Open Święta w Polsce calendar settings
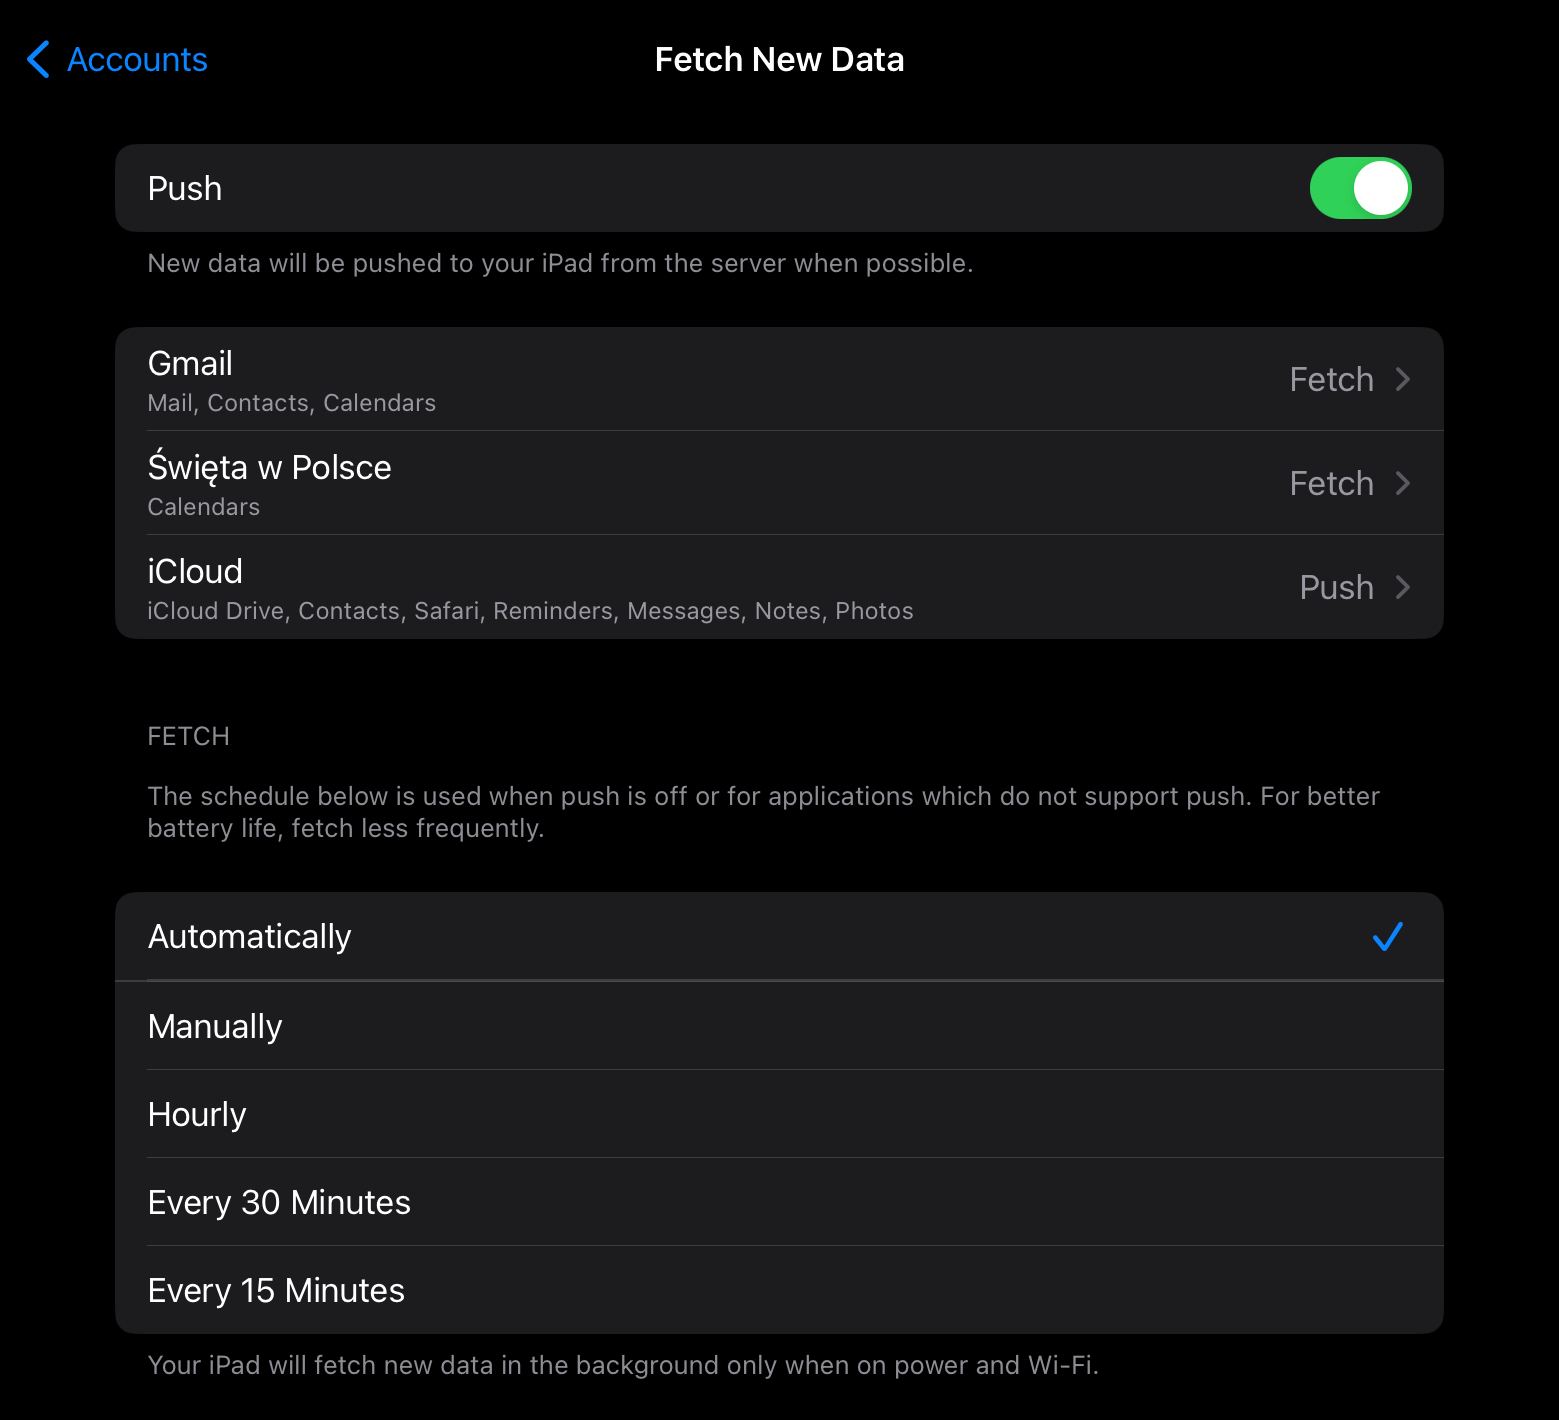The image size is (1559, 1420). tap(779, 483)
